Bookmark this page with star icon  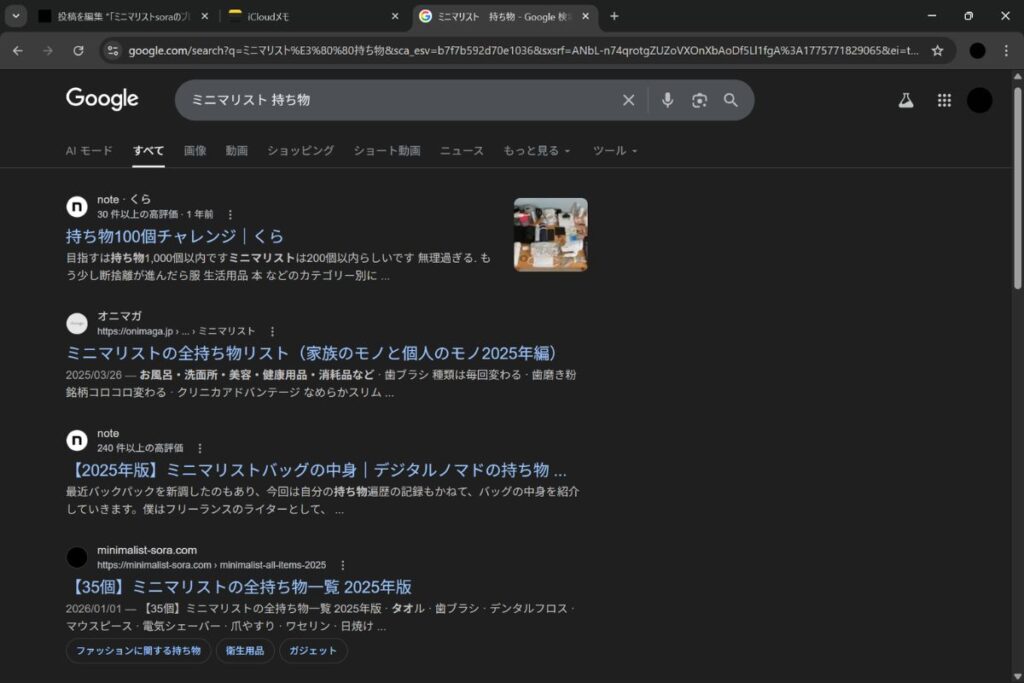point(937,50)
